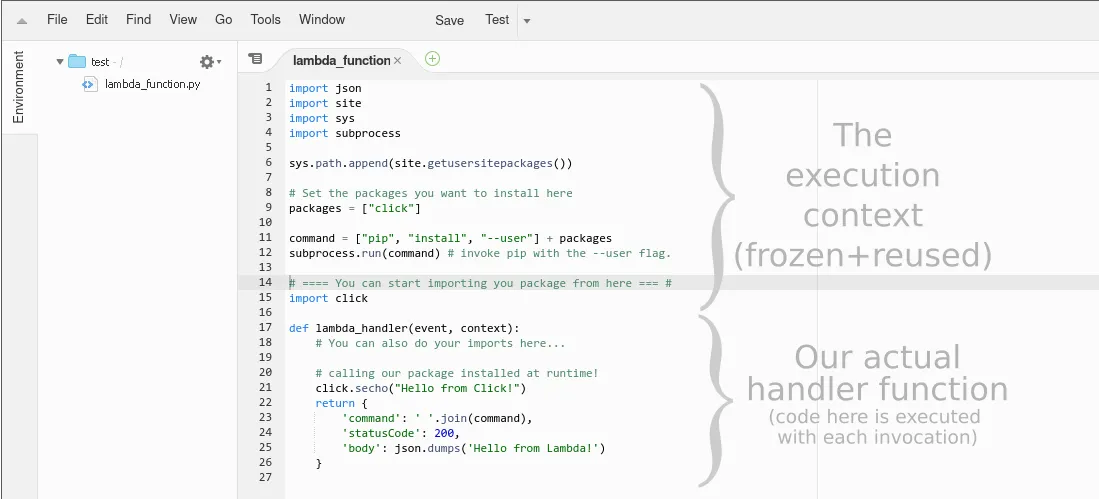Open the Tools menu
Screen dimensions: 1099x499
click(x=265, y=19)
